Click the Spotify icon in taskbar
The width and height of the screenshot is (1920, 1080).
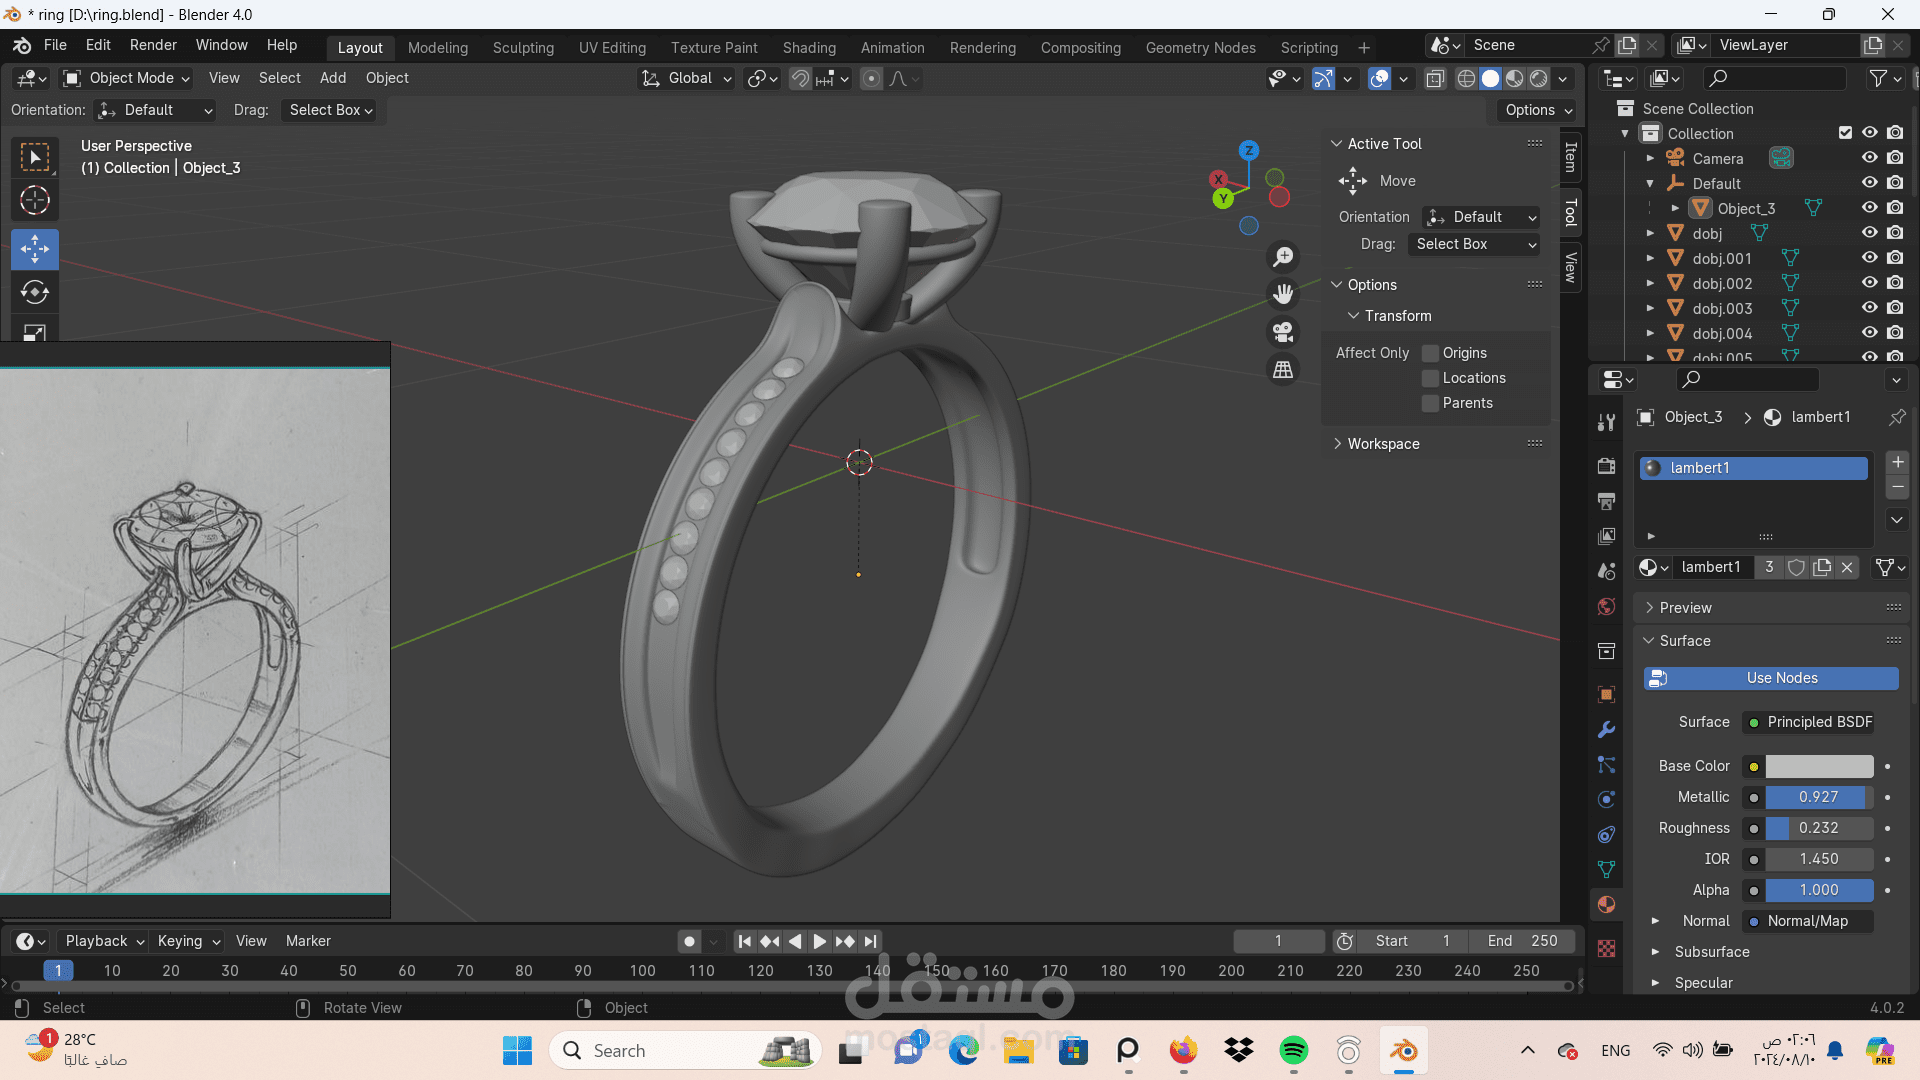(1293, 1050)
